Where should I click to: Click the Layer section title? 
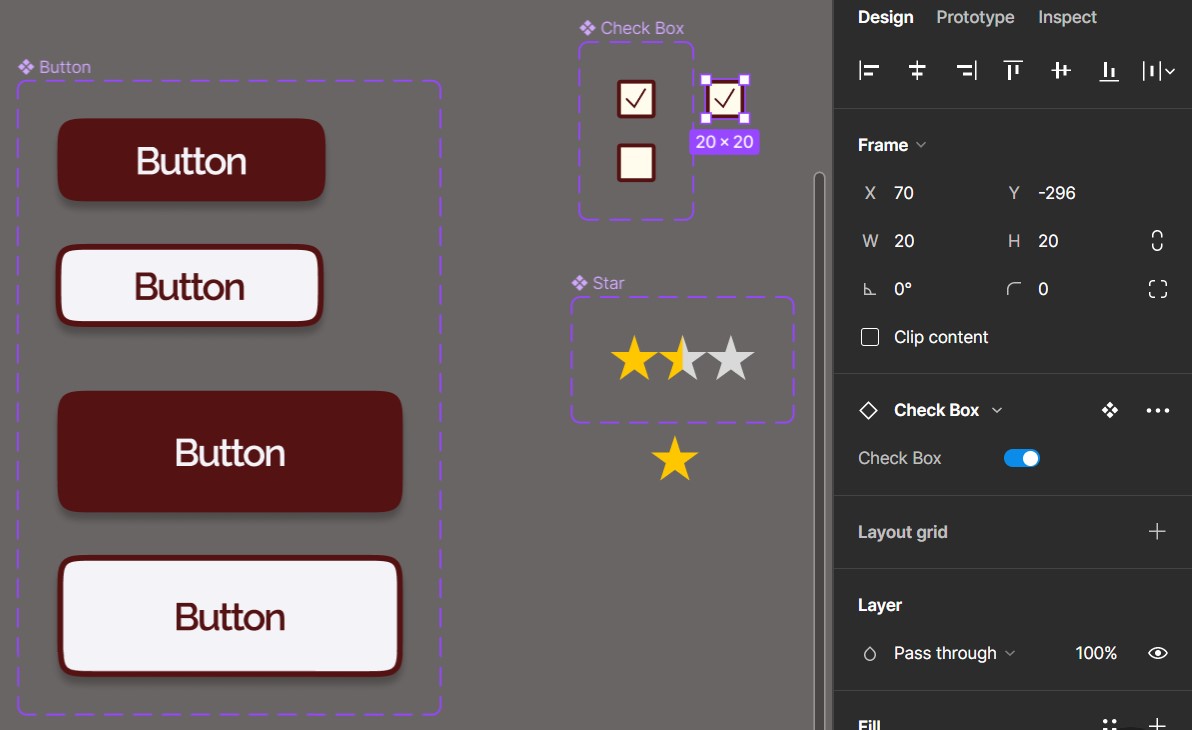tap(880, 605)
